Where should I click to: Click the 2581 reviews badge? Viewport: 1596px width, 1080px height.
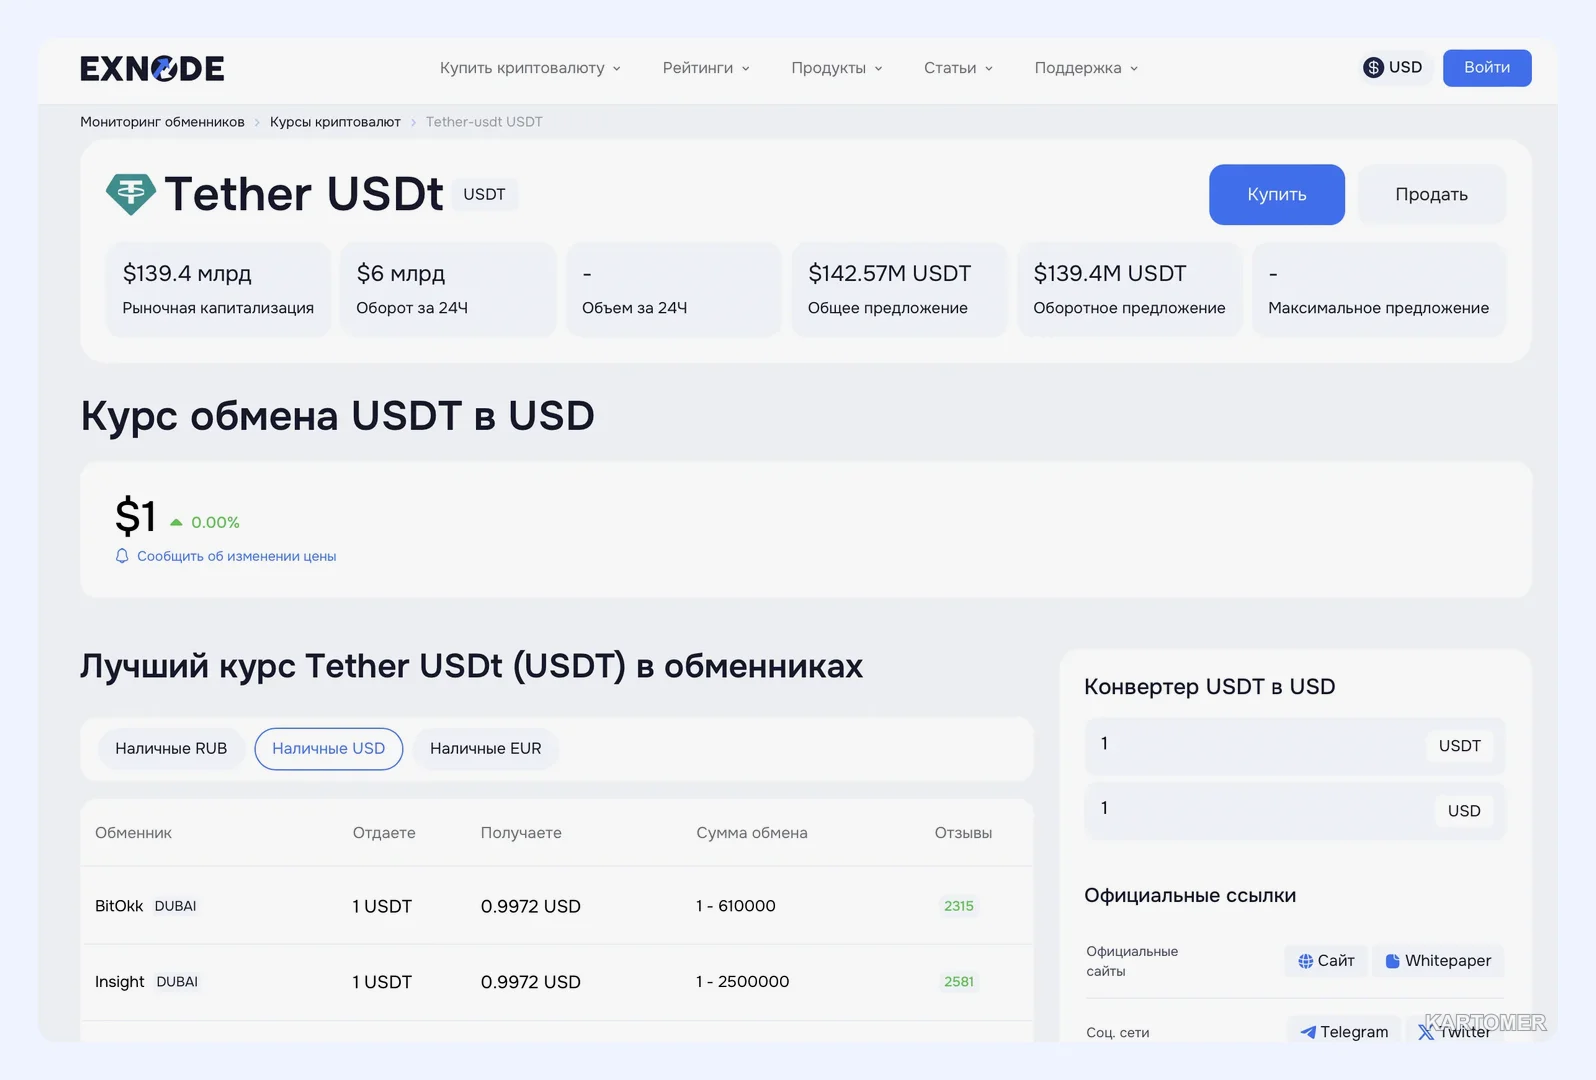959,982
